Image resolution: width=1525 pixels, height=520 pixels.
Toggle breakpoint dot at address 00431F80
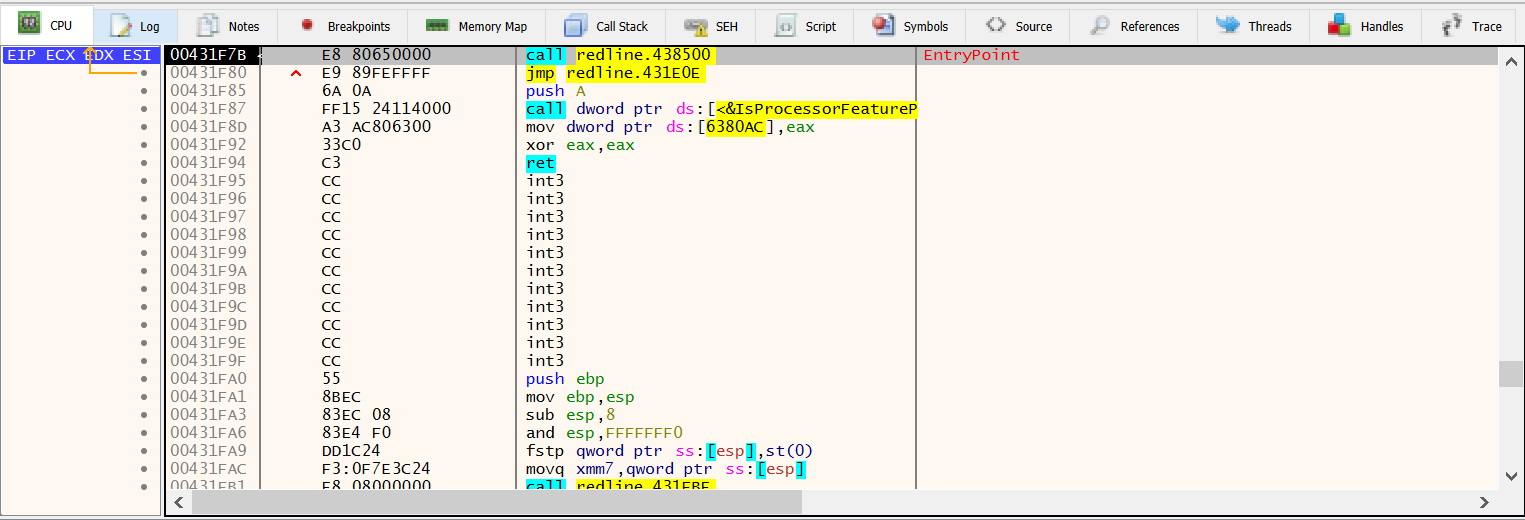pyautogui.click(x=145, y=73)
